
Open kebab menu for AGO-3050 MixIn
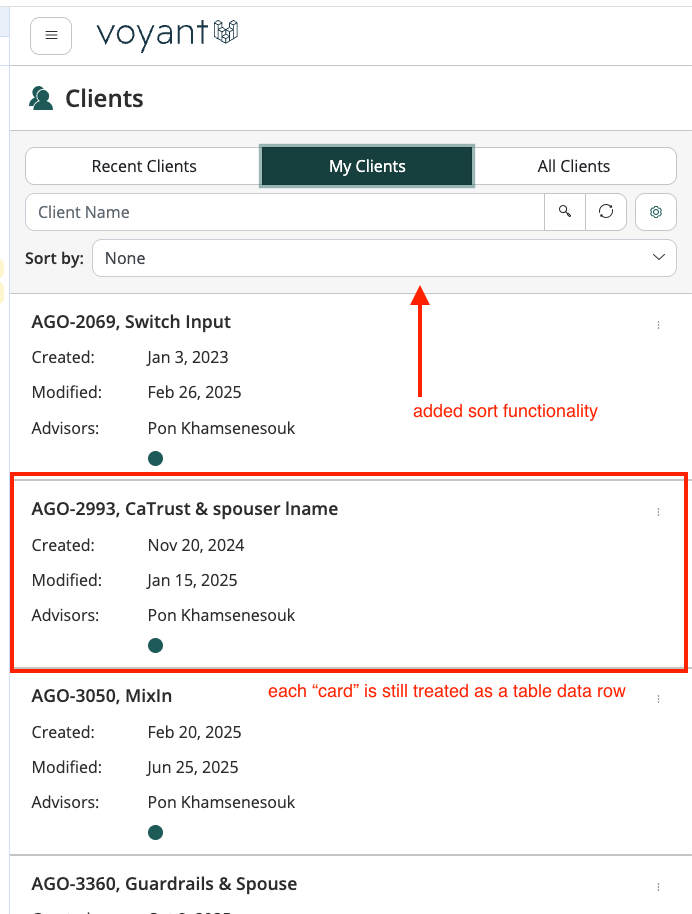[x=658, y=699]
